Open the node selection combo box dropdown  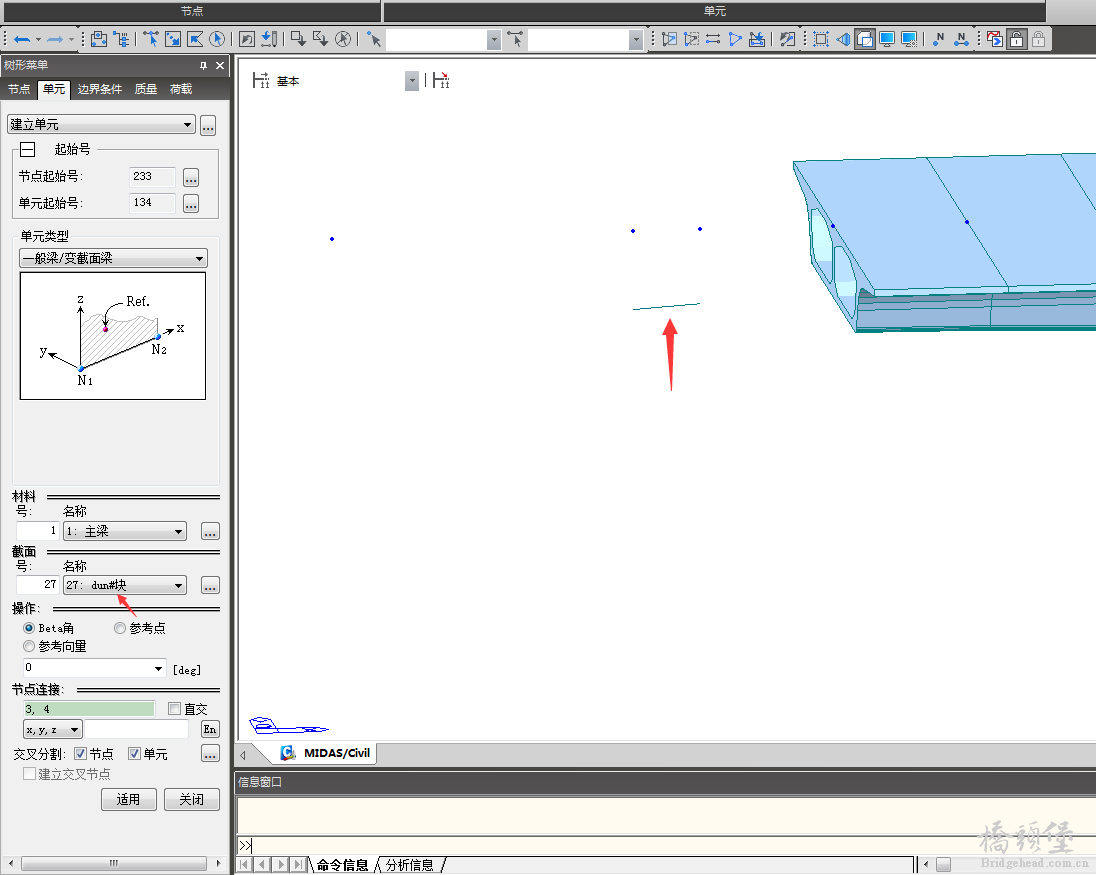[x=494, y=40]
